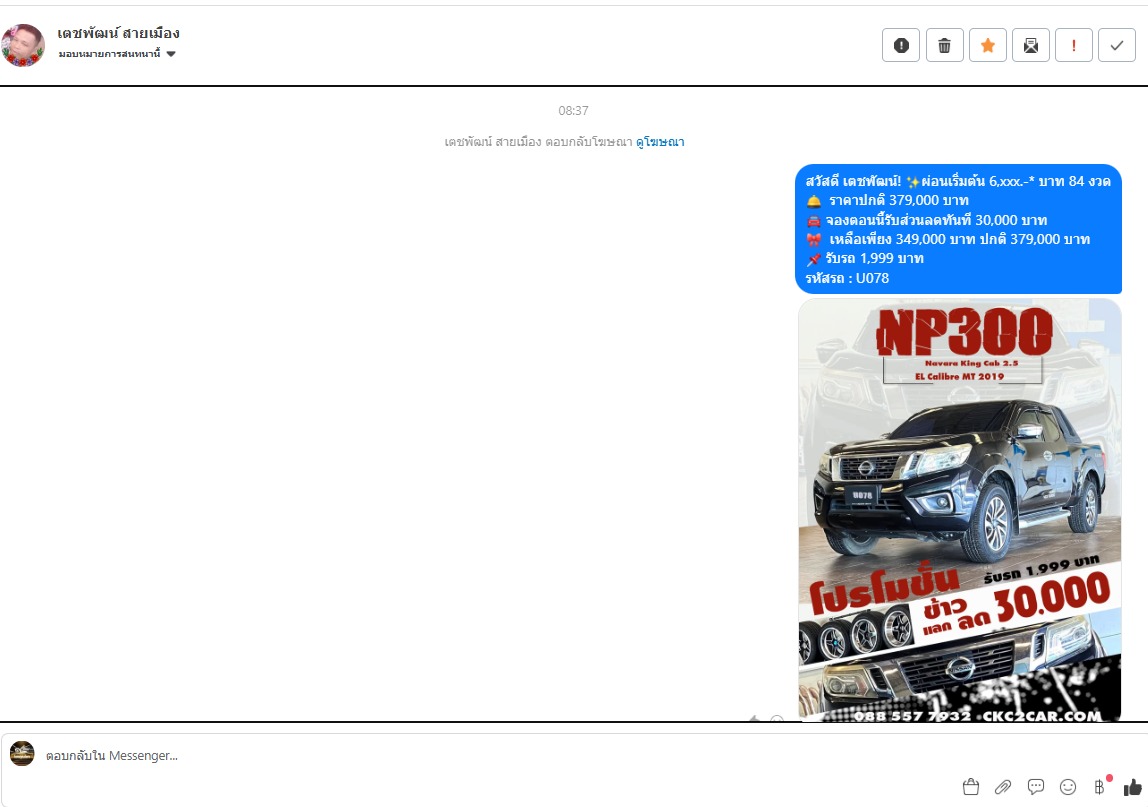Viewport: 1148px width, 807px height.
Task: Open emoji picker smiley icon
Action: point(1068,787)
